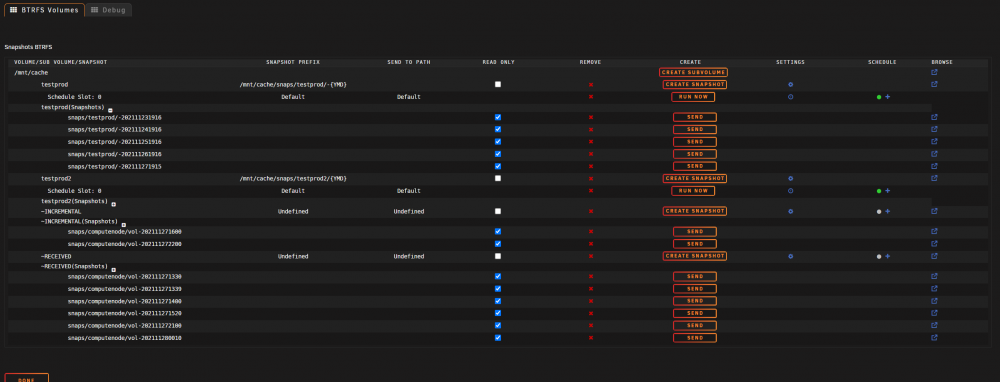The height and width of the screenshot is (382, 1000).
Task: Browse snapshot snaps/testprod/-202111241916
Action: coord(934,129)
